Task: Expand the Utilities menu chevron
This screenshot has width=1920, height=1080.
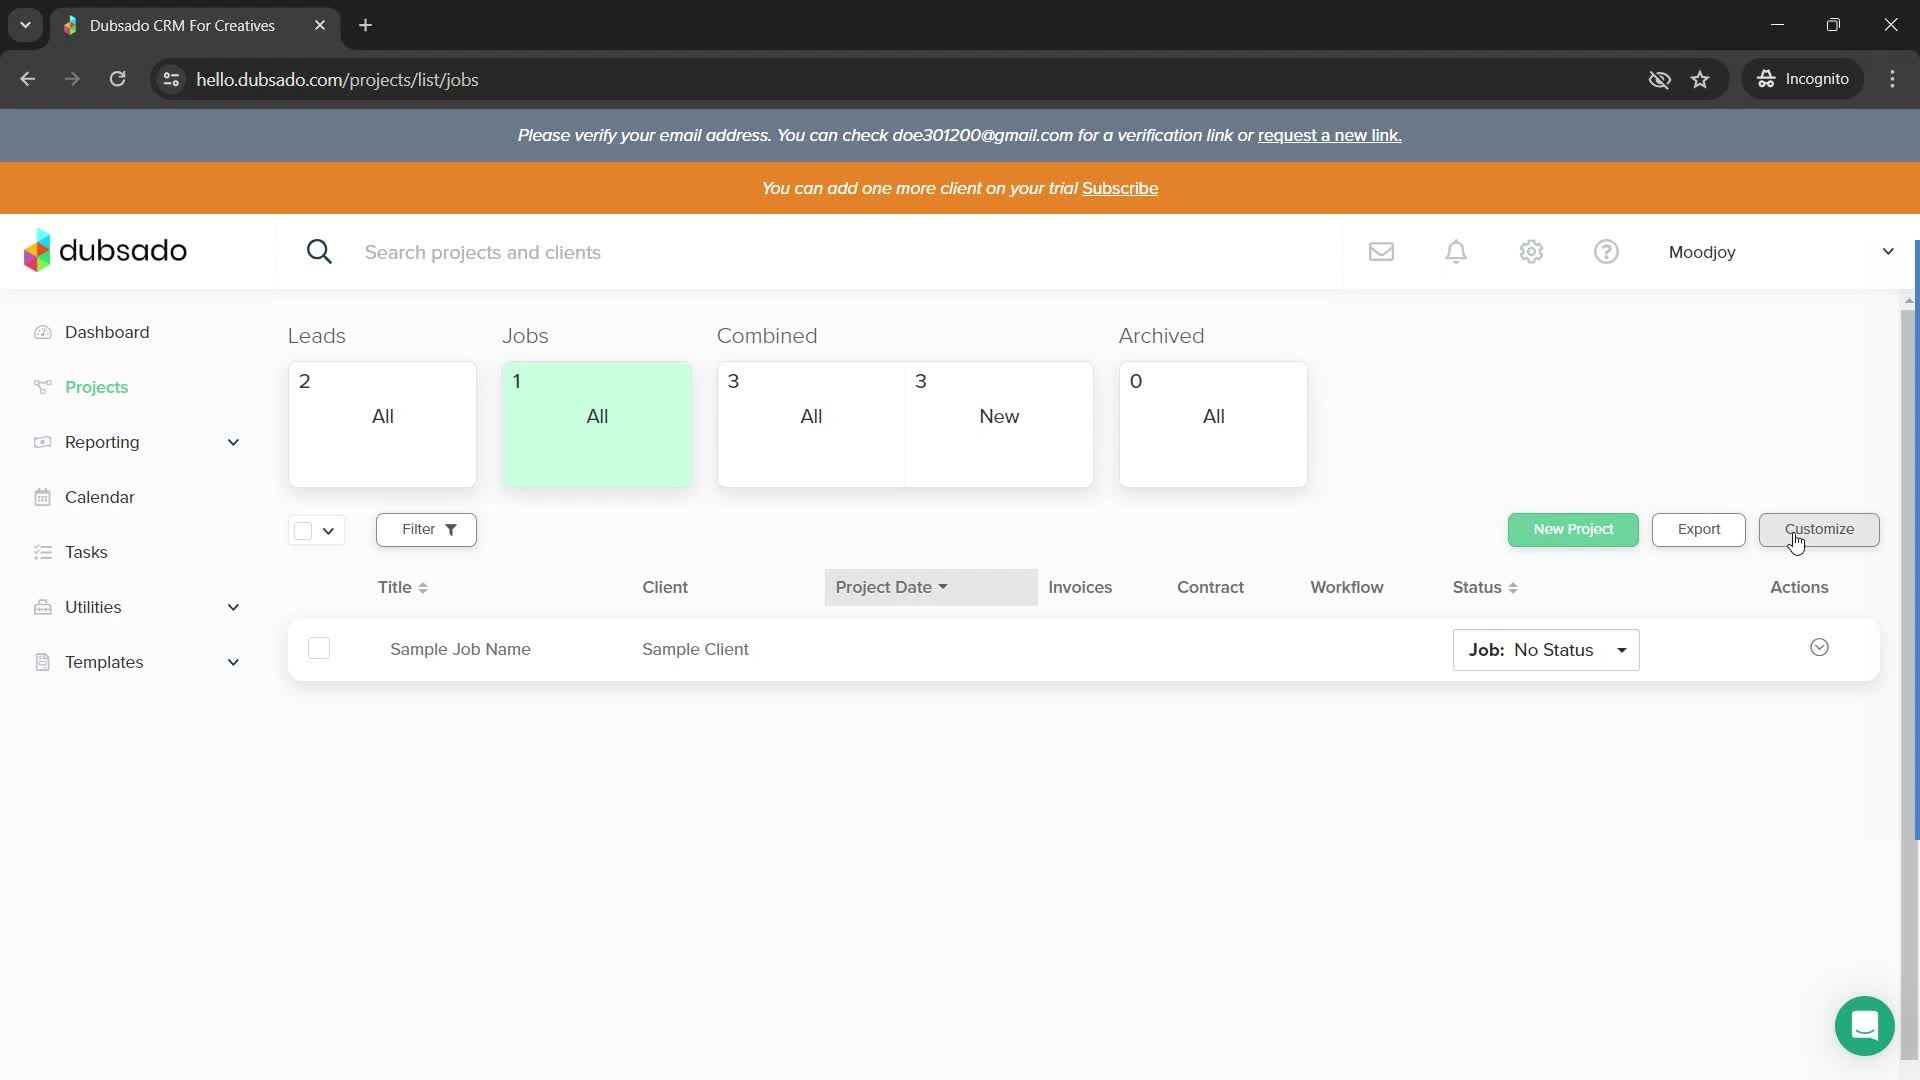Action: tap(233, 607)
